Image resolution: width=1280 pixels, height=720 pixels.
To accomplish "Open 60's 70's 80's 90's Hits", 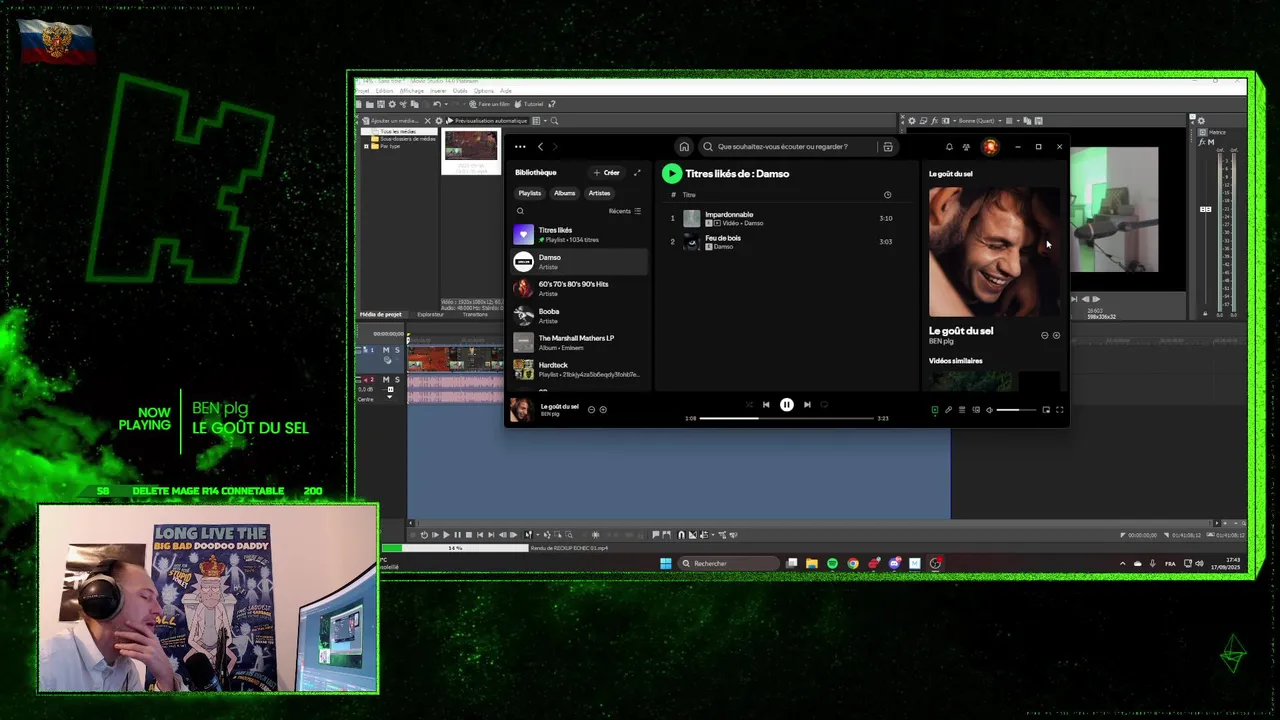I will (580, 289).
